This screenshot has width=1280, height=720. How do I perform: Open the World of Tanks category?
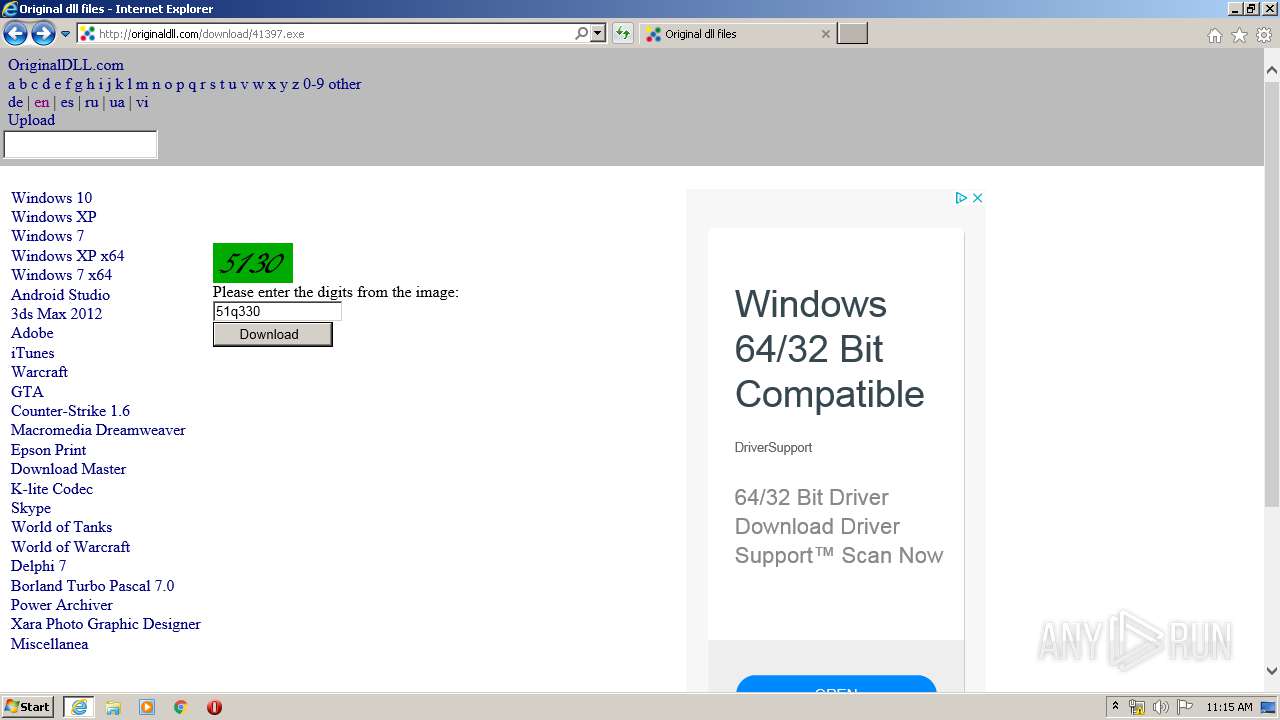pos(61,527)
